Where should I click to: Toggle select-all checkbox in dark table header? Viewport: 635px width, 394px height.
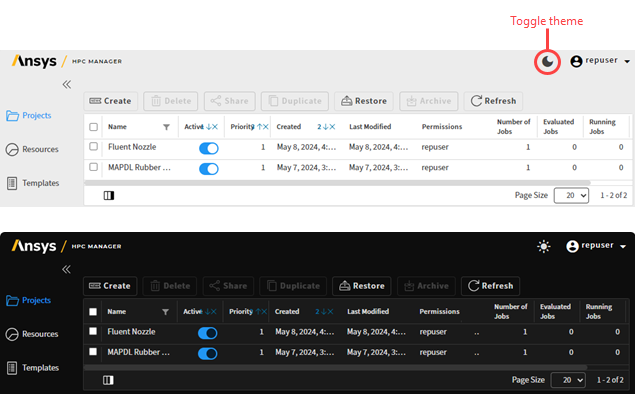coord(93,311)
